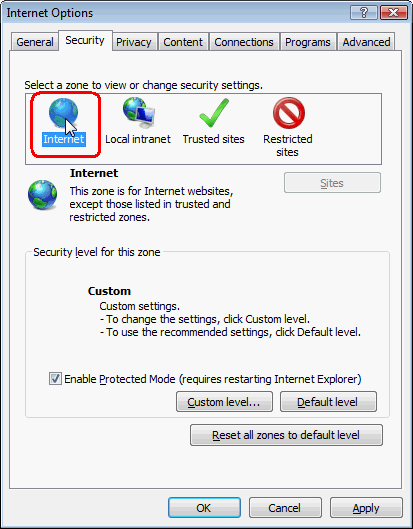Go to the Content tab
The height and width of the screenshot is (529, 413).
pos(183,42)
